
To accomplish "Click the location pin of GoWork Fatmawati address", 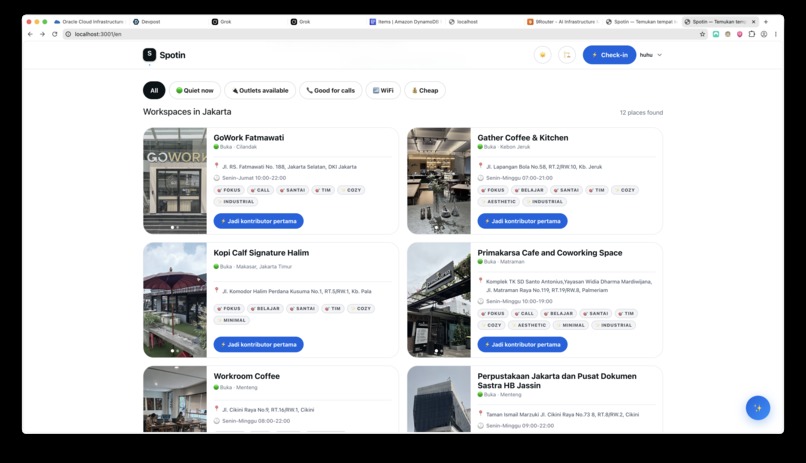I will coord(216,166).
